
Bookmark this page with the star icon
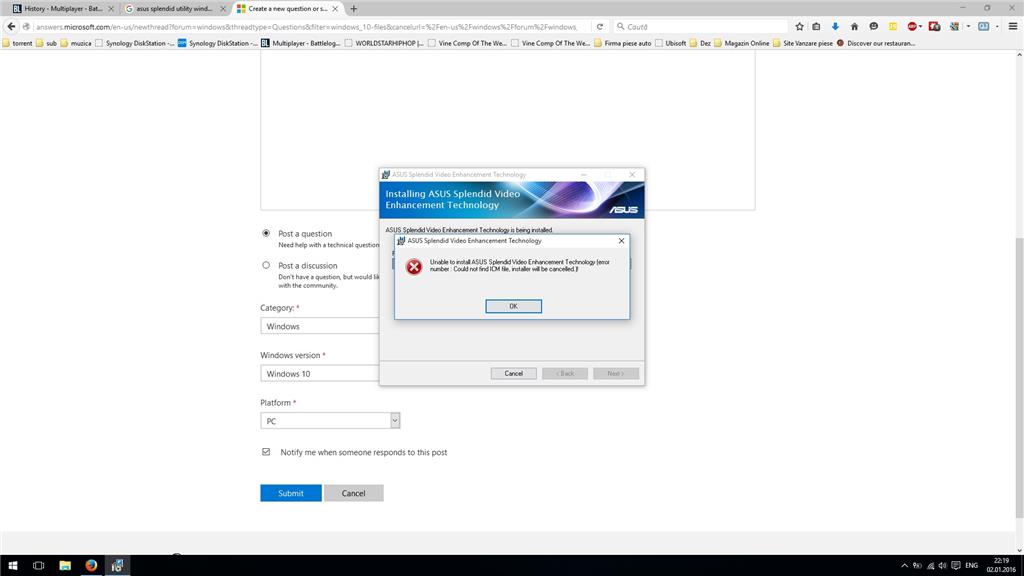pyautogui.click(x=799, y=27)
